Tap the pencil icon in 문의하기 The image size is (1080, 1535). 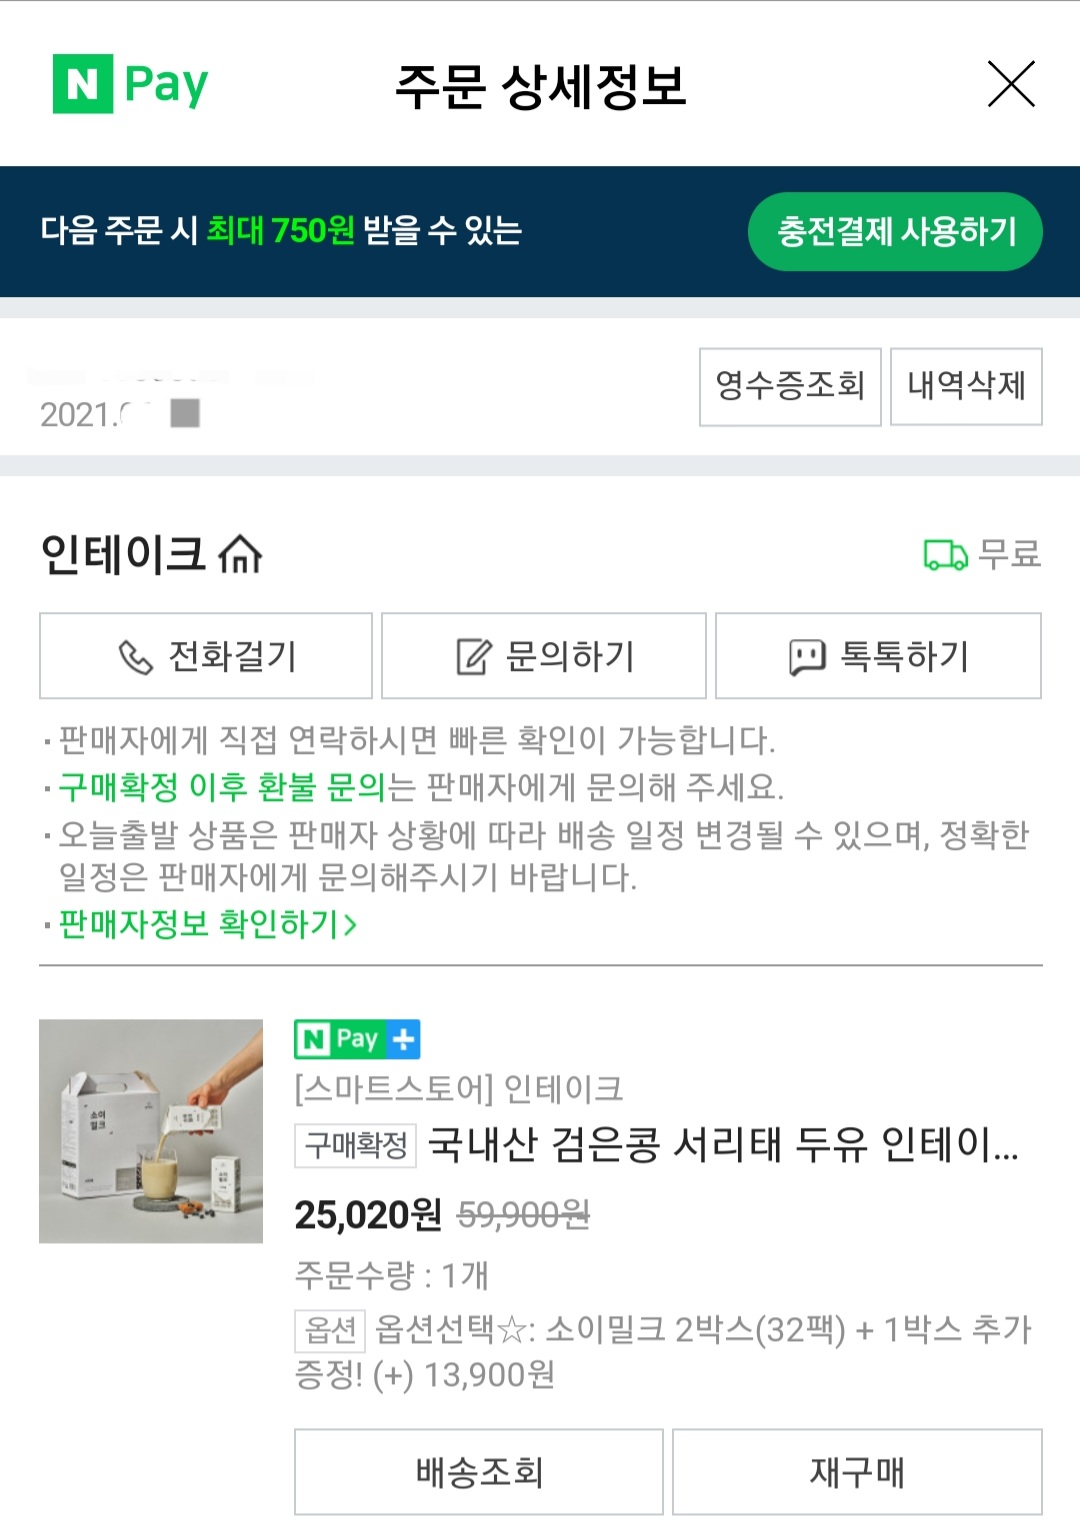(x=474, y=657)
